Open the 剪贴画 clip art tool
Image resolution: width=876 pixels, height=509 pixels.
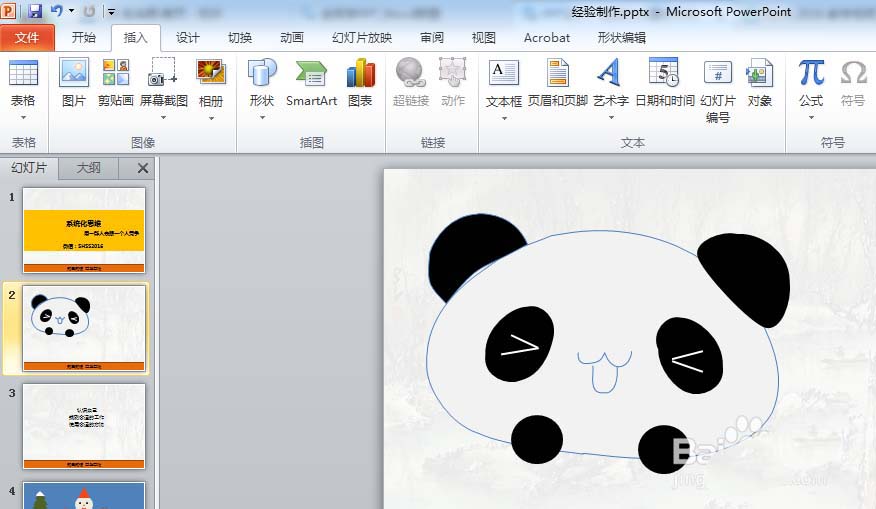[116, 73]
